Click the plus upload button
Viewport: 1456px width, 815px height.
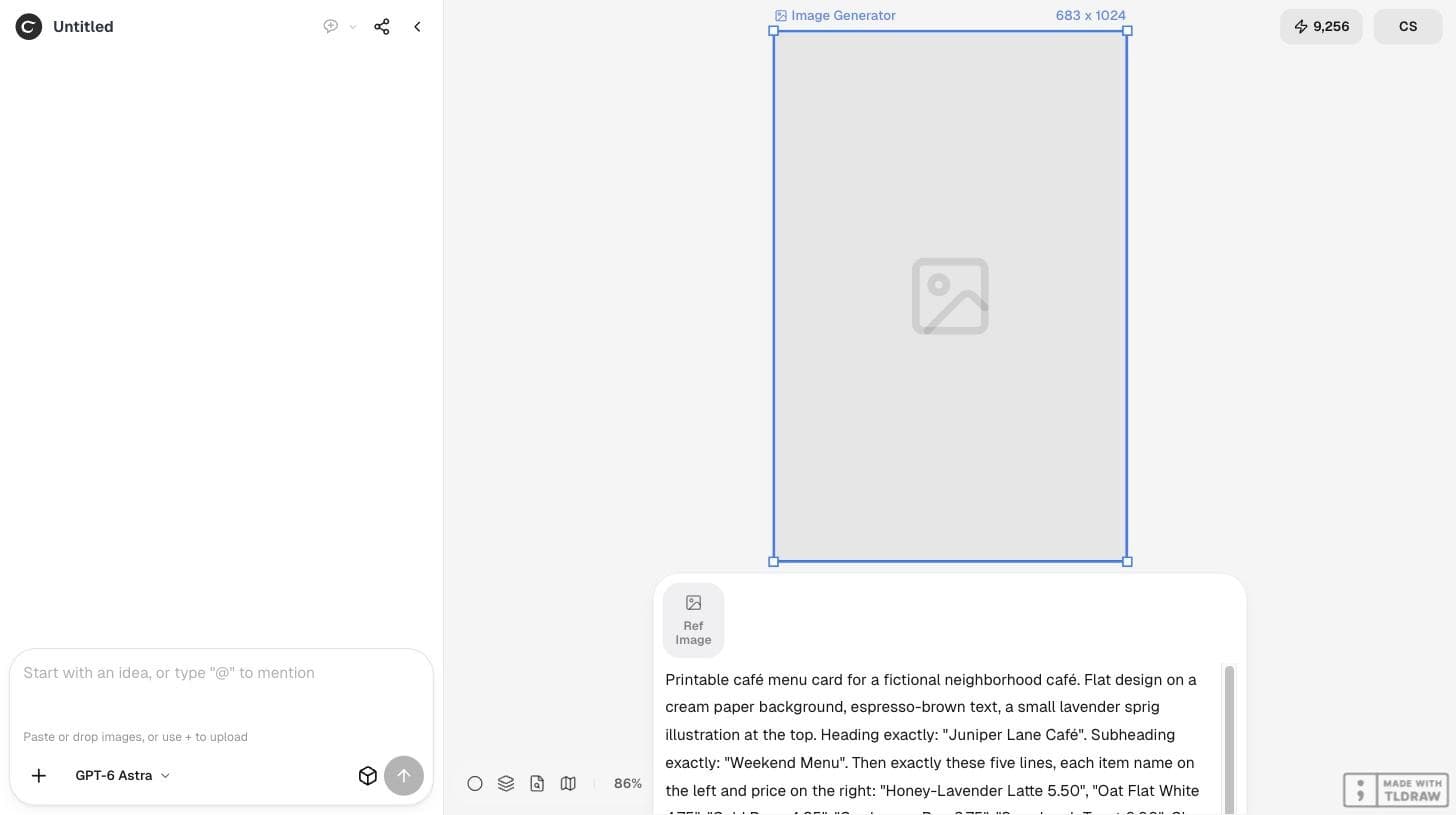(x=39, y=776)
